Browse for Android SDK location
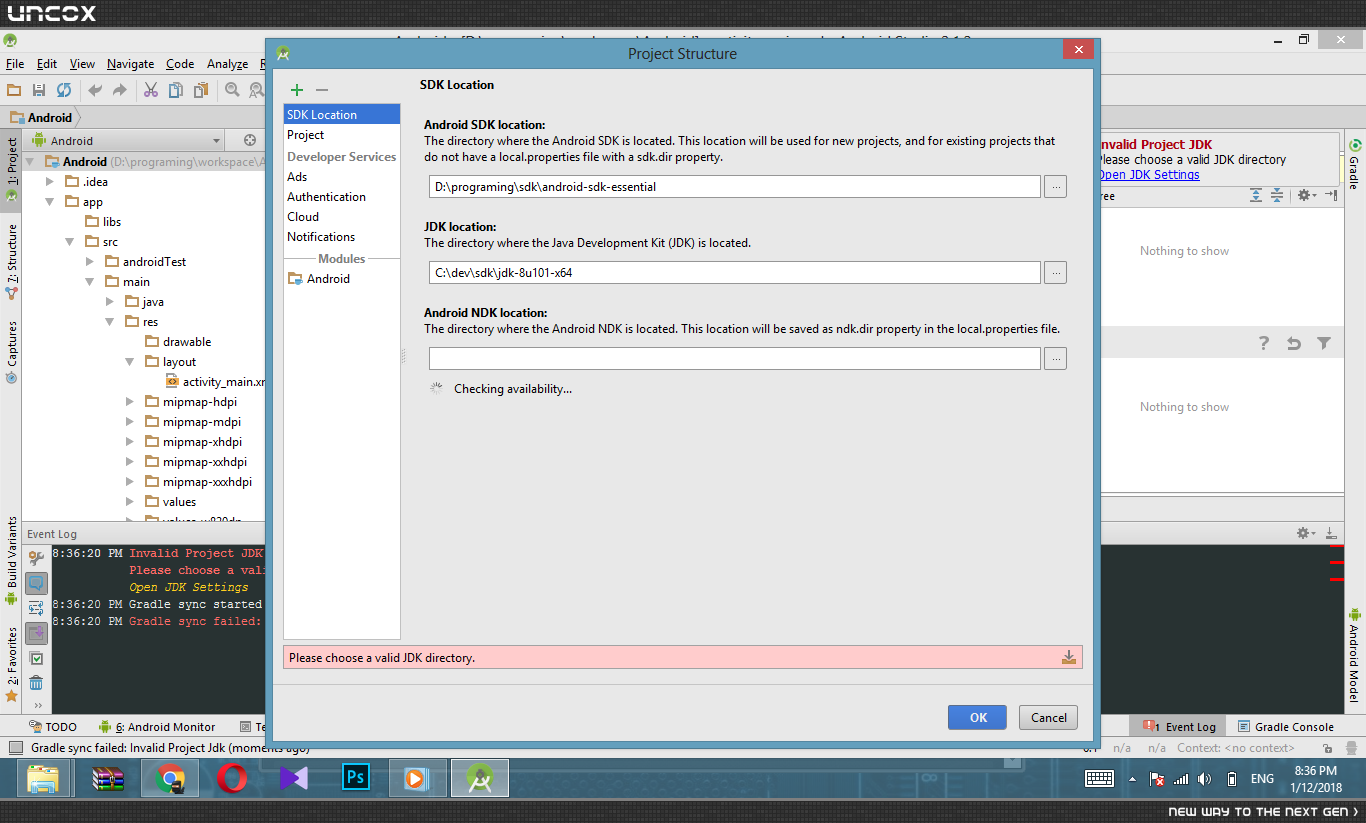The width and height of the screenshot is (1366, 823). (1055, 186)
